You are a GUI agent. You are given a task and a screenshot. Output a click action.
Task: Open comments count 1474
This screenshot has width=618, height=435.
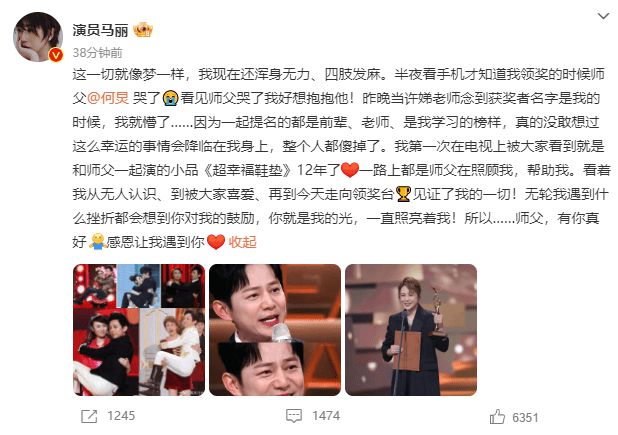click(326, 416)
